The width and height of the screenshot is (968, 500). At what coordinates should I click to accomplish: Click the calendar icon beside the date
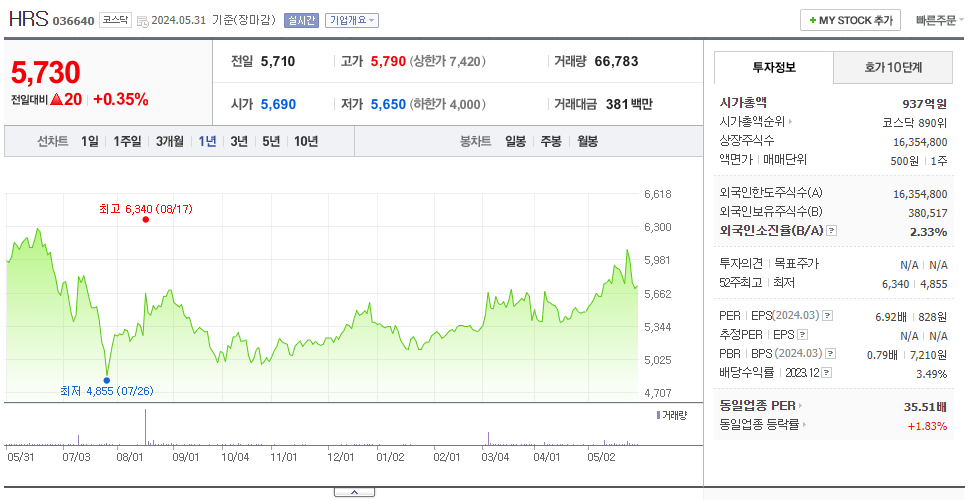click(x=143, y=21)
